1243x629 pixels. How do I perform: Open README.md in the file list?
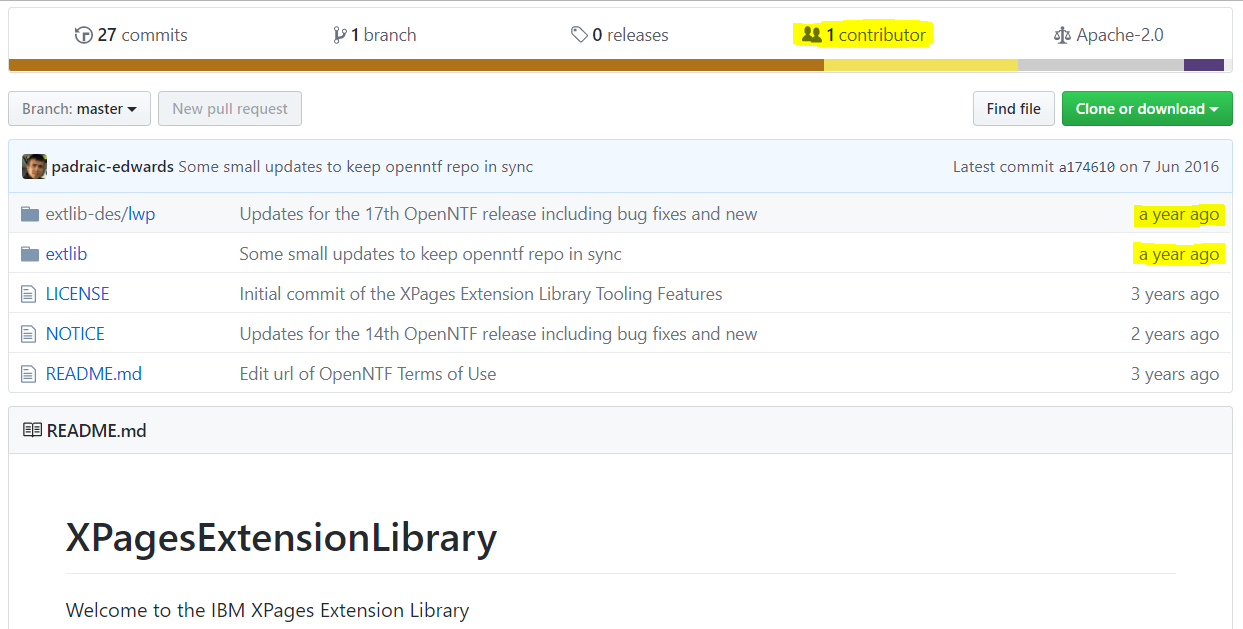[x=94, y=374]
